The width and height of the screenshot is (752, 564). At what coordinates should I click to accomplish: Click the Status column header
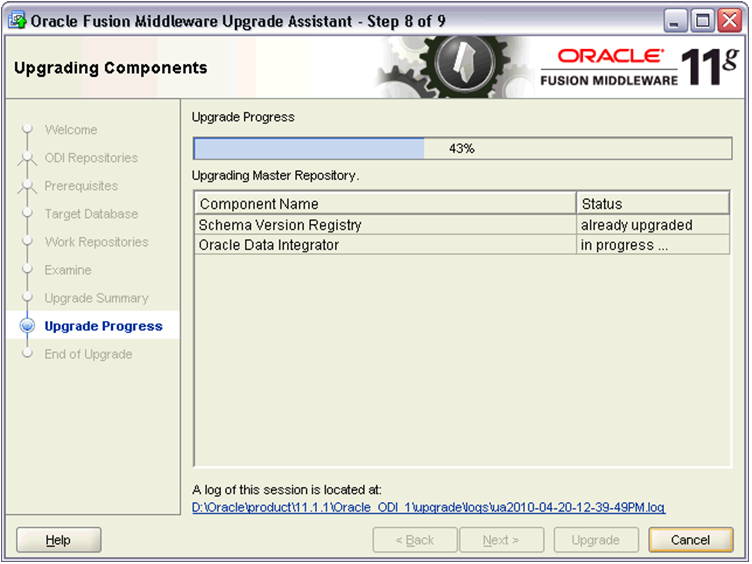pyautogui.click(x=653, y=204)
